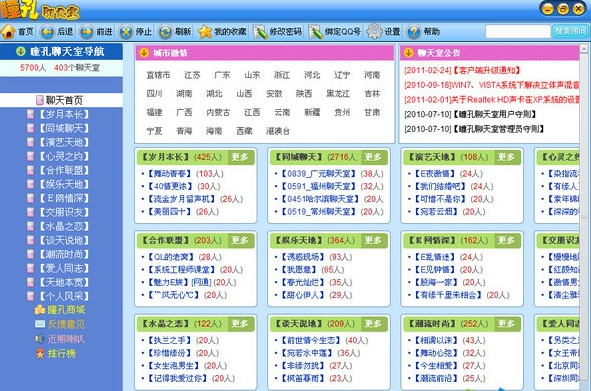Expand 更多 in the 岁月本长 card
Image resolution: width=591 pixels, height=391 pixels.
240,157
